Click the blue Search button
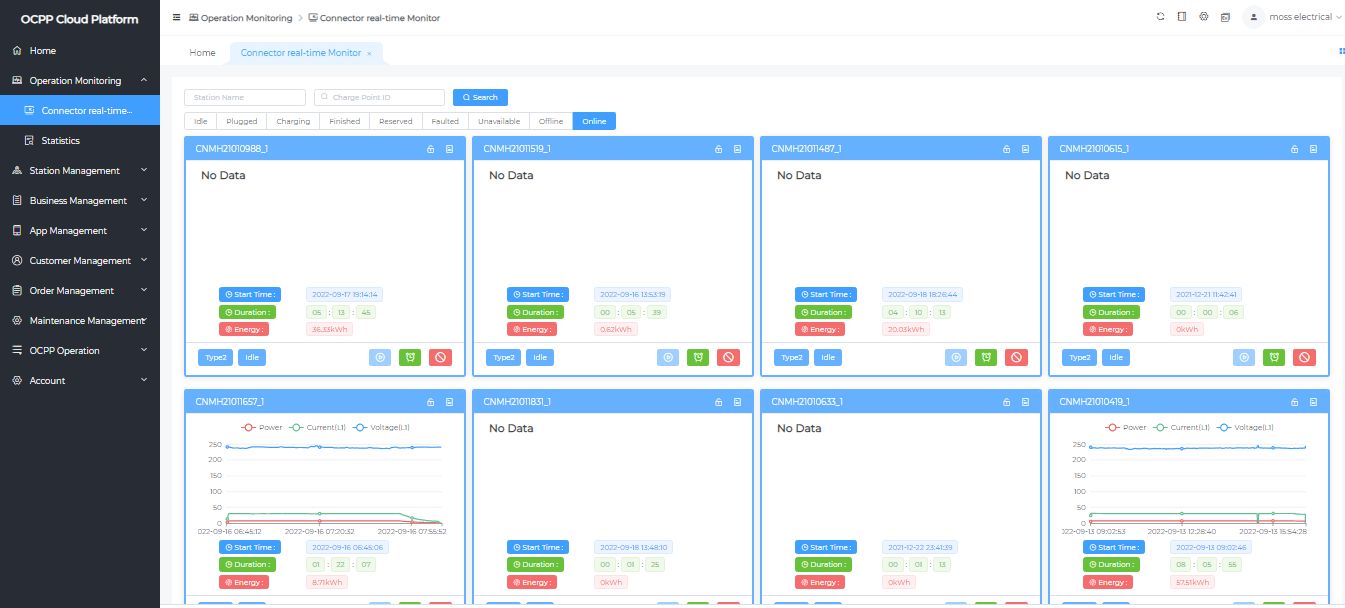Viewport: 1345px width, 608px height. (x=480, y=97)
